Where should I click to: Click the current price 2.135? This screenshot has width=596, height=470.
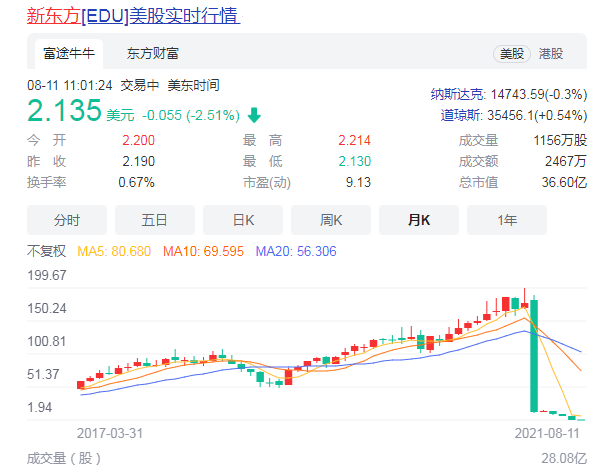coord(64,111)
